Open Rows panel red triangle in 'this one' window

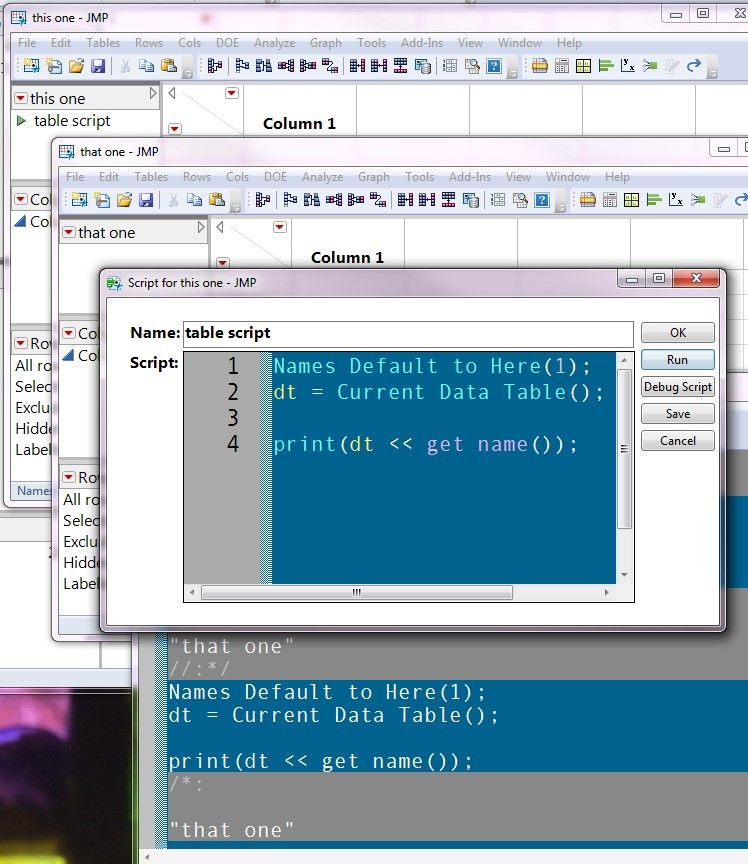[21, 343]
